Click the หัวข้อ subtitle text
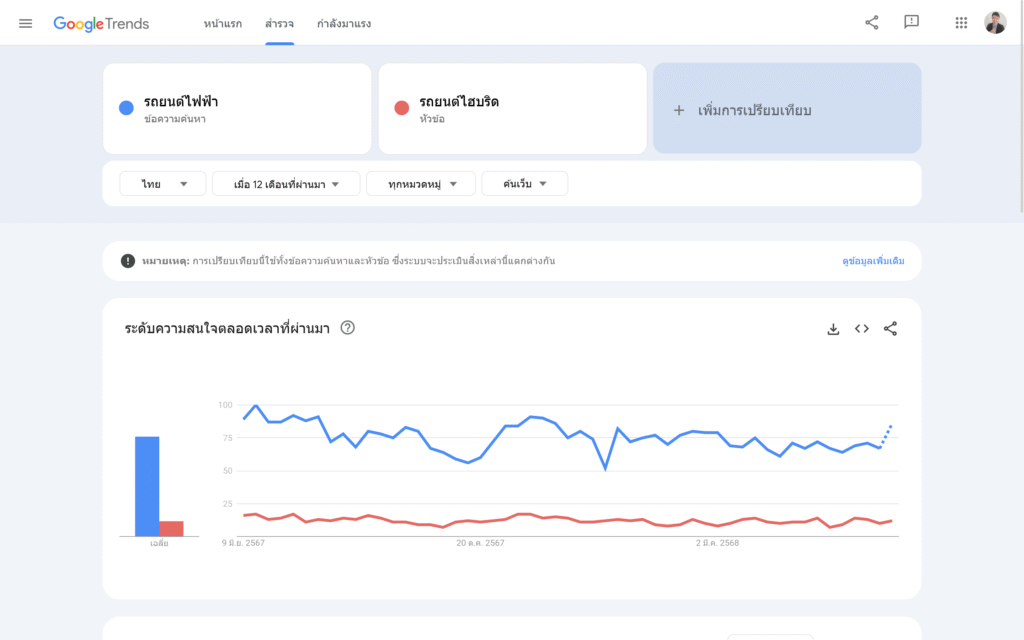The image size is (1024, 640). (x=432, y=119)
